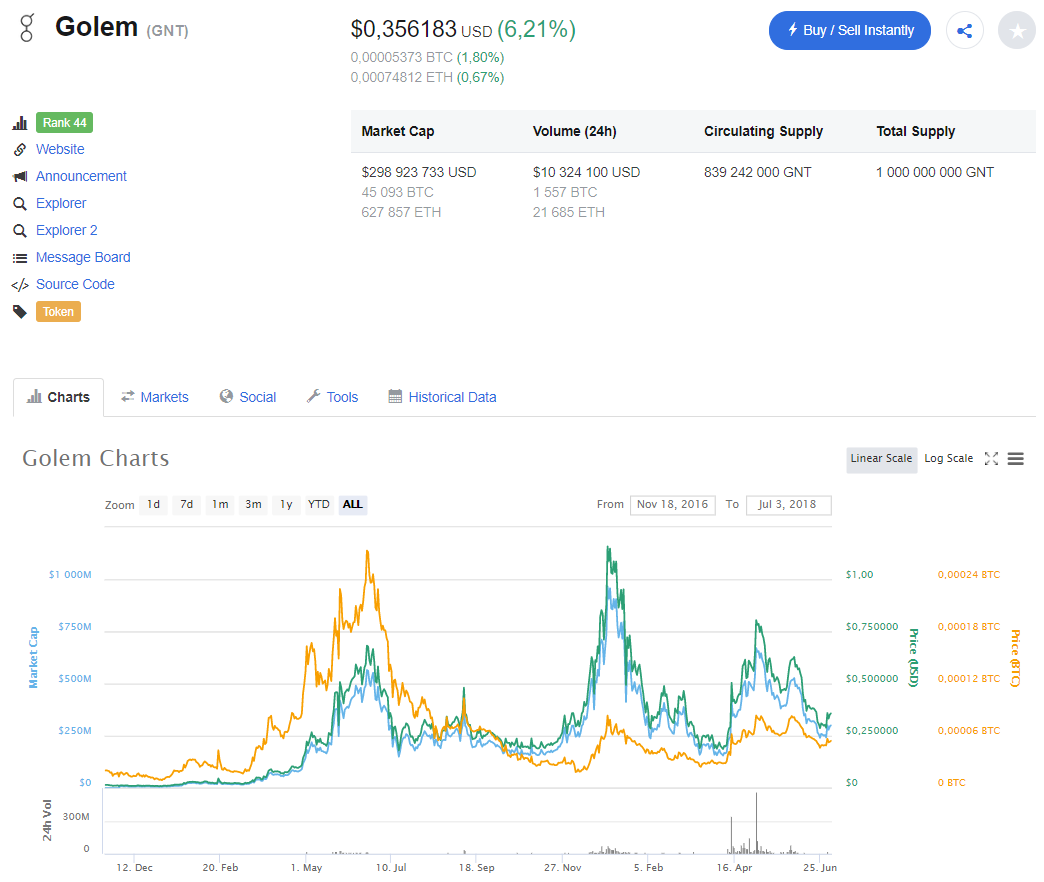Click the magnifier icon beside Explorer 2
Viewport: 1044px width, 882px height.
coord(20,231)
